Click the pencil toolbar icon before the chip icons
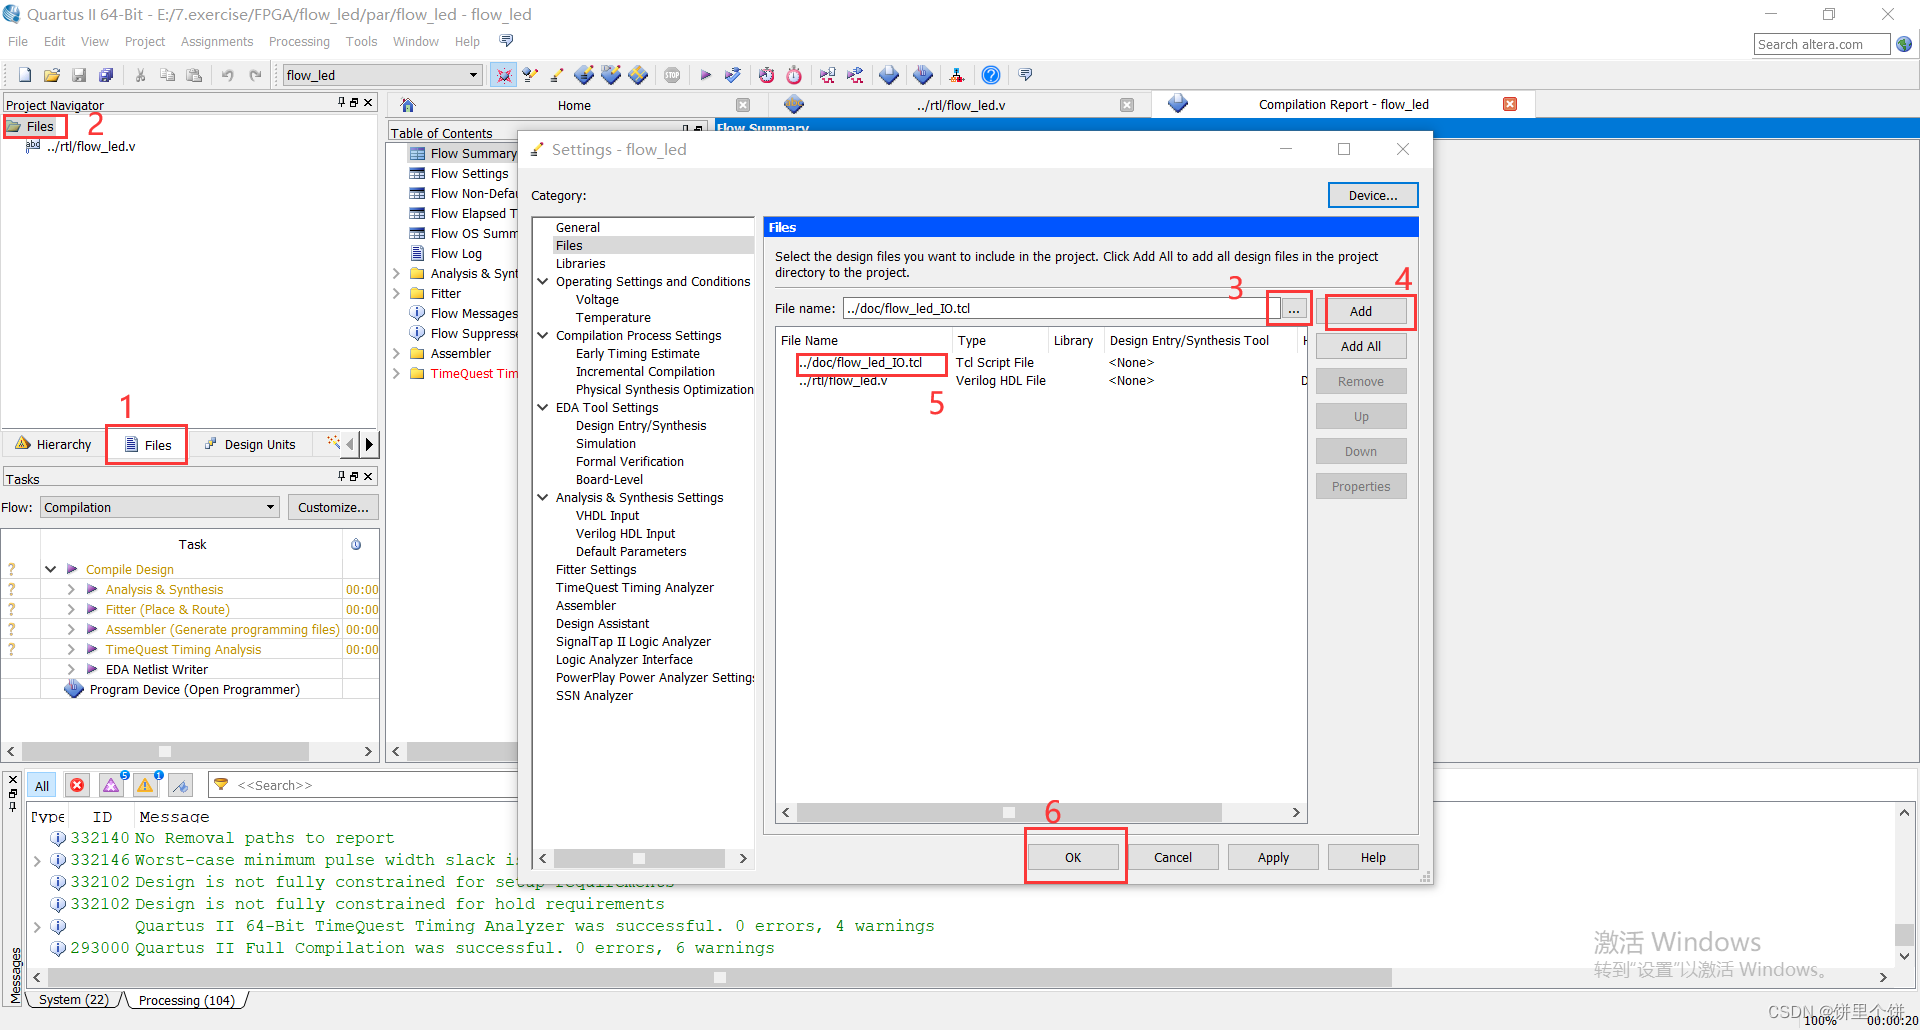This screenshot has width=1920, height=1030. point(557,75)
